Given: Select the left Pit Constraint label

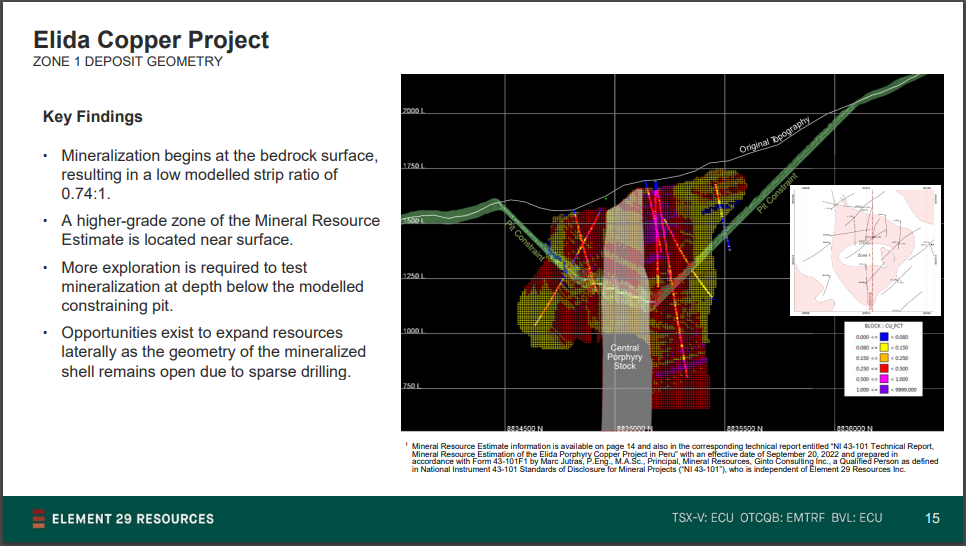Looking at the screenshot, I should click(x=524, y=241).
